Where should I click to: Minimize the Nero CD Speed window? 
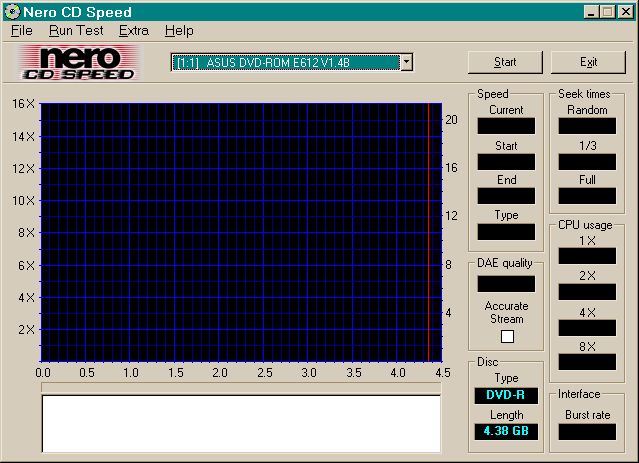click(591, 12)
